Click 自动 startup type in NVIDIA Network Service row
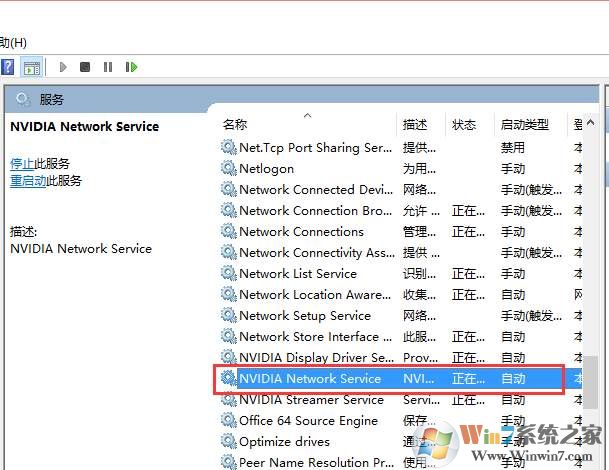This screenshot has height=470, width=609. [513, 378]
